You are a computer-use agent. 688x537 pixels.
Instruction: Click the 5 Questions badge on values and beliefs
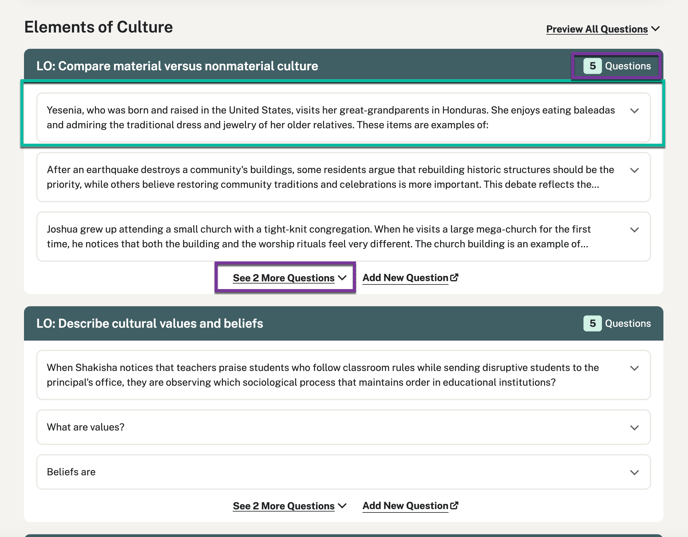click(x=617, y=324)
